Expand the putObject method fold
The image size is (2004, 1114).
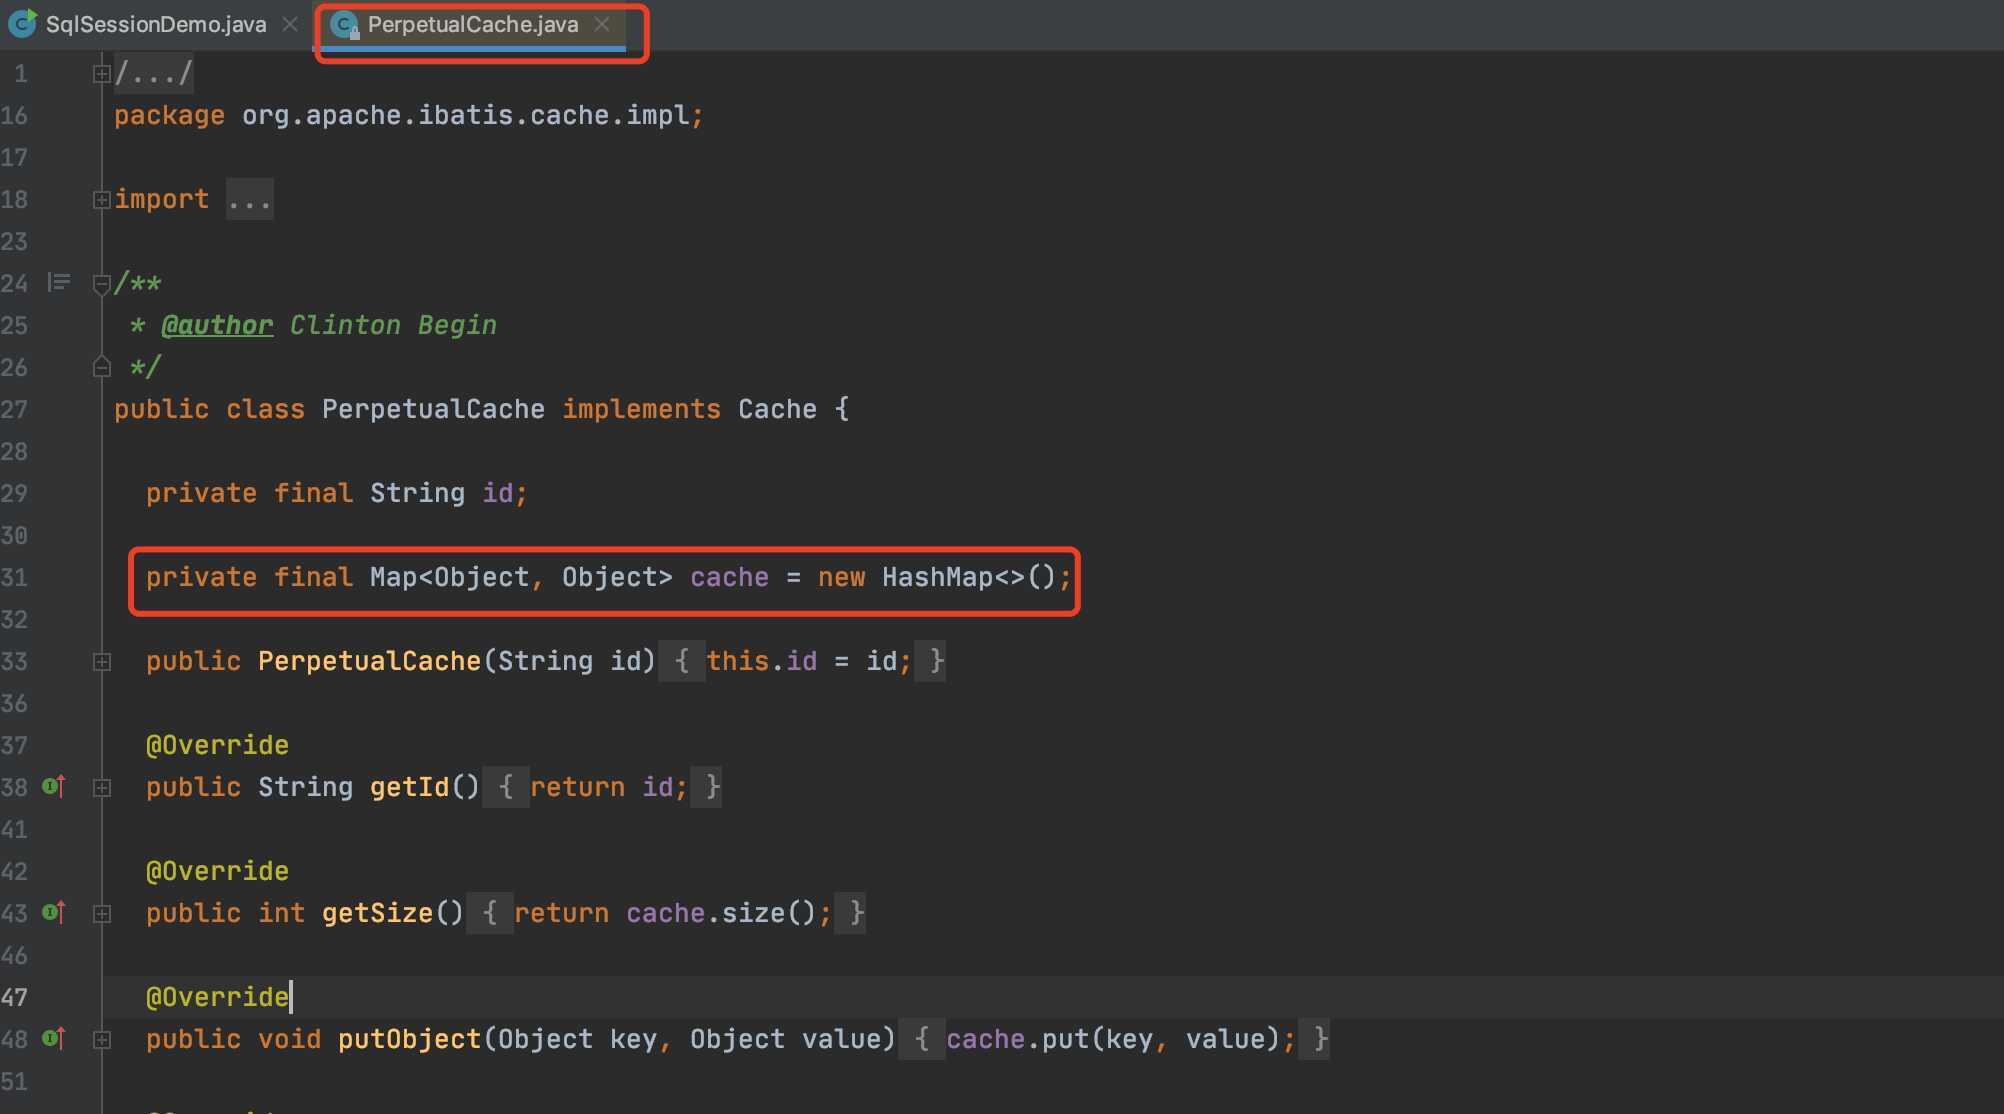101,1039
